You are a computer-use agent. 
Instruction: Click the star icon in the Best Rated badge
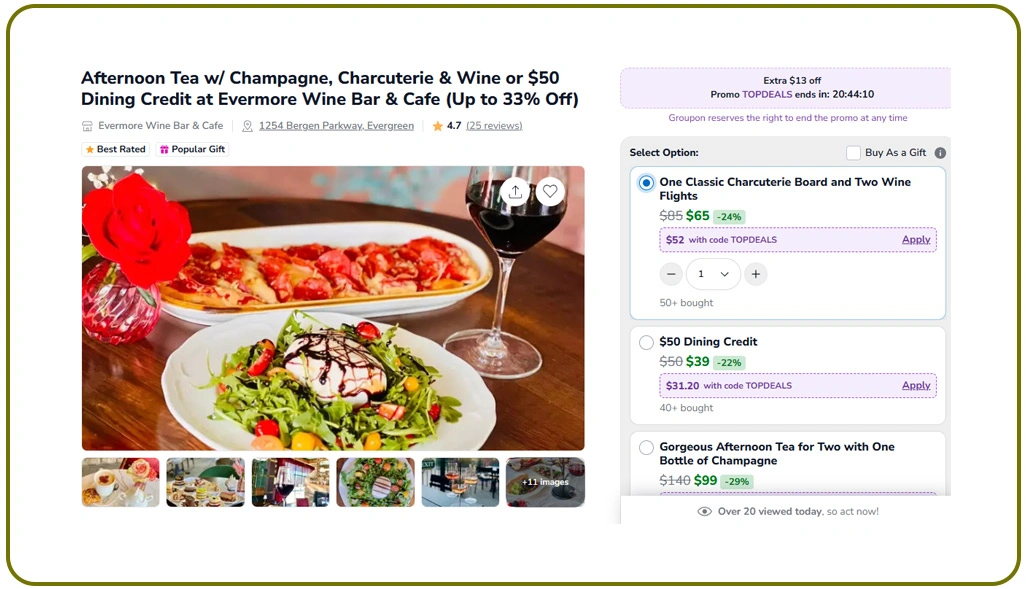coord(90,148)
